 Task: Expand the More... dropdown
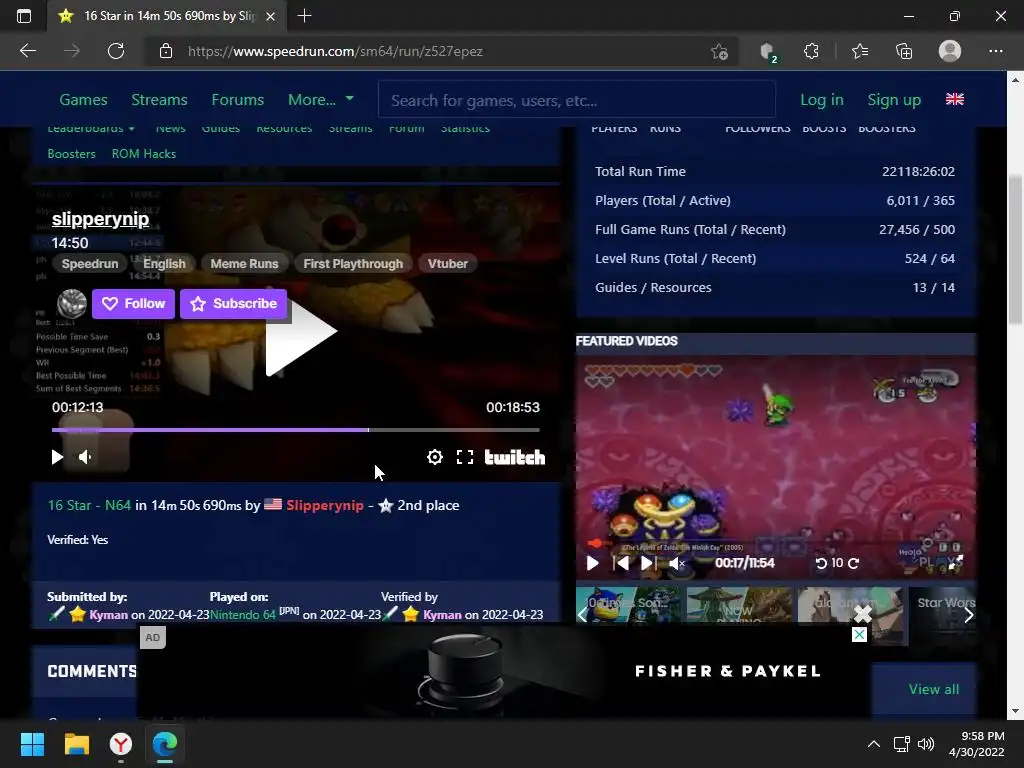(321, 100)
